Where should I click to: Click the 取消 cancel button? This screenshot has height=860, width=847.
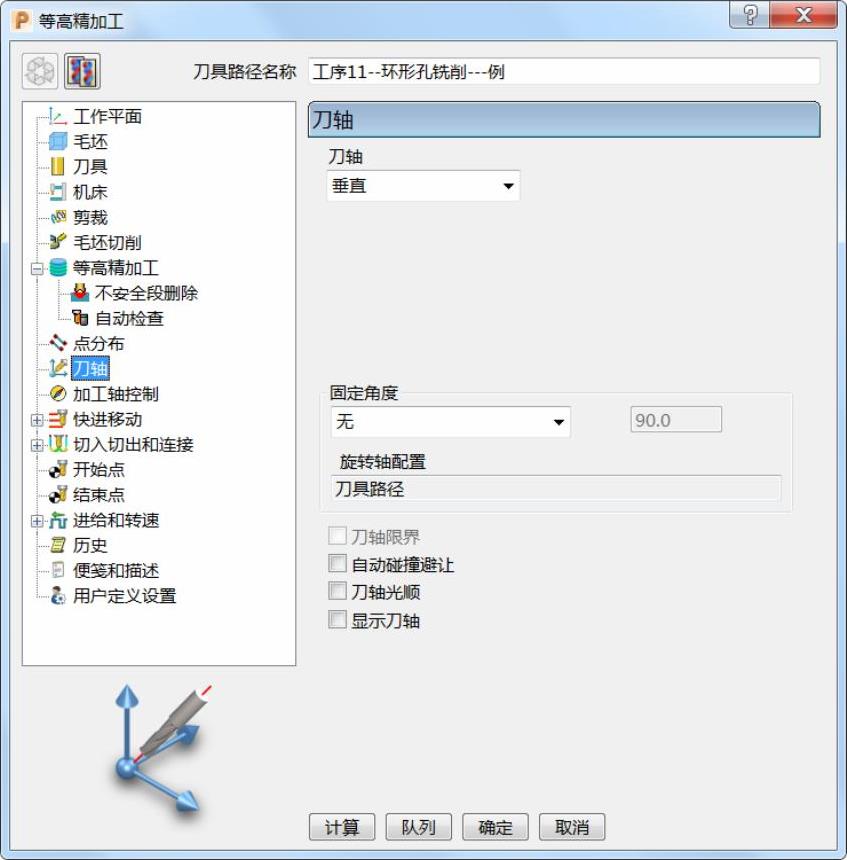572,827
